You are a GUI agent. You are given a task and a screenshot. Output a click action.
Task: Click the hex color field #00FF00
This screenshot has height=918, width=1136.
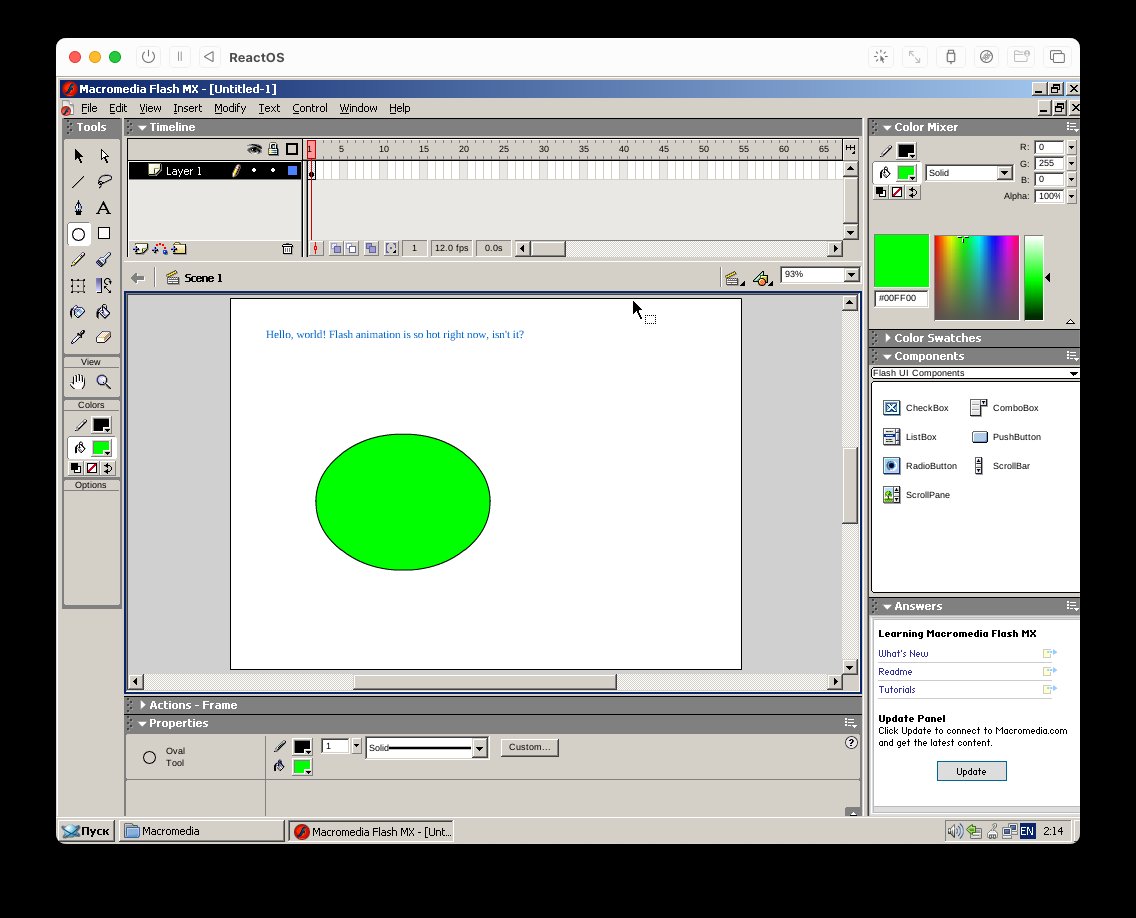[x=901, y=299]
